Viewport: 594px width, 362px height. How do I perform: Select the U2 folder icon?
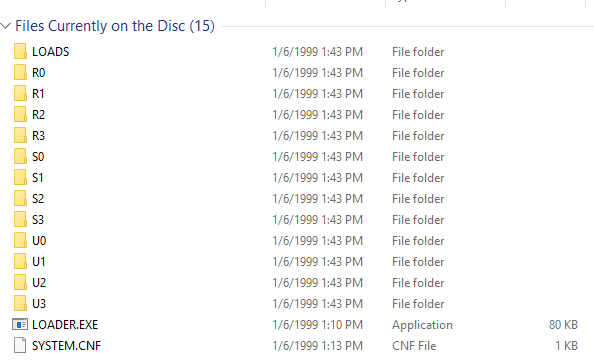(x=20, y=282)
